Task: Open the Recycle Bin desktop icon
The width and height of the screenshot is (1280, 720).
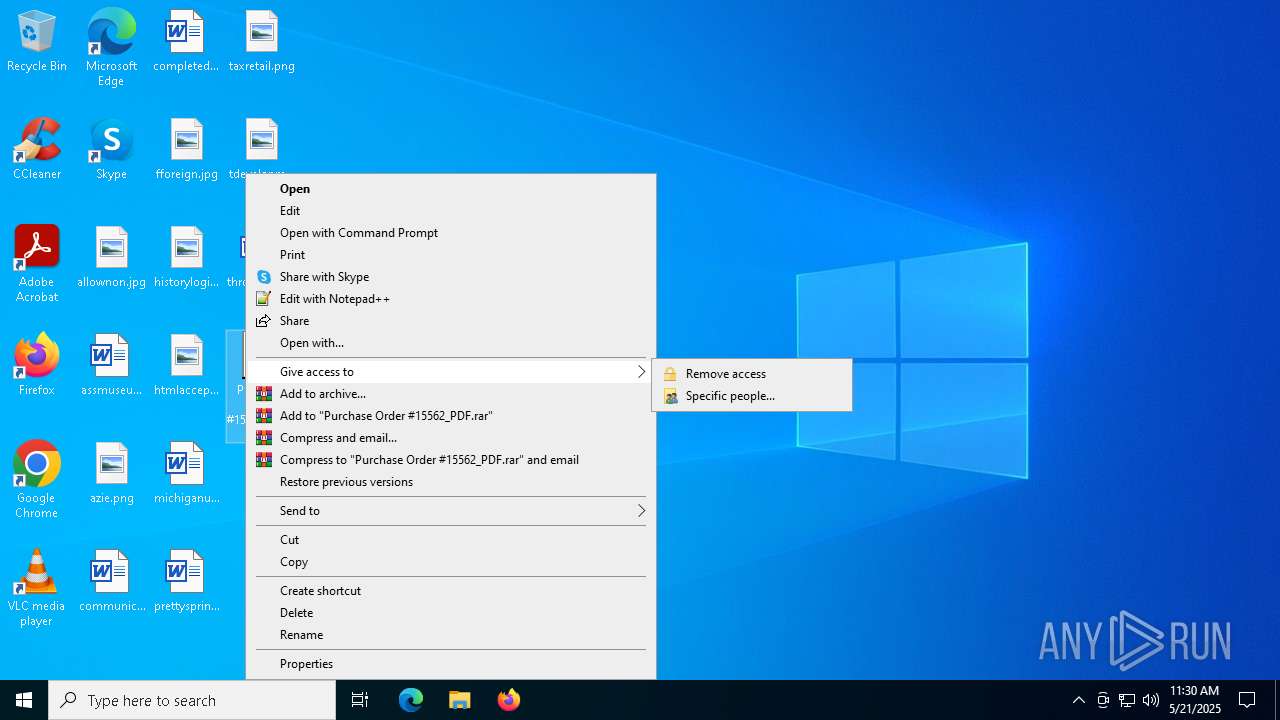Action: tap(37, 42)
